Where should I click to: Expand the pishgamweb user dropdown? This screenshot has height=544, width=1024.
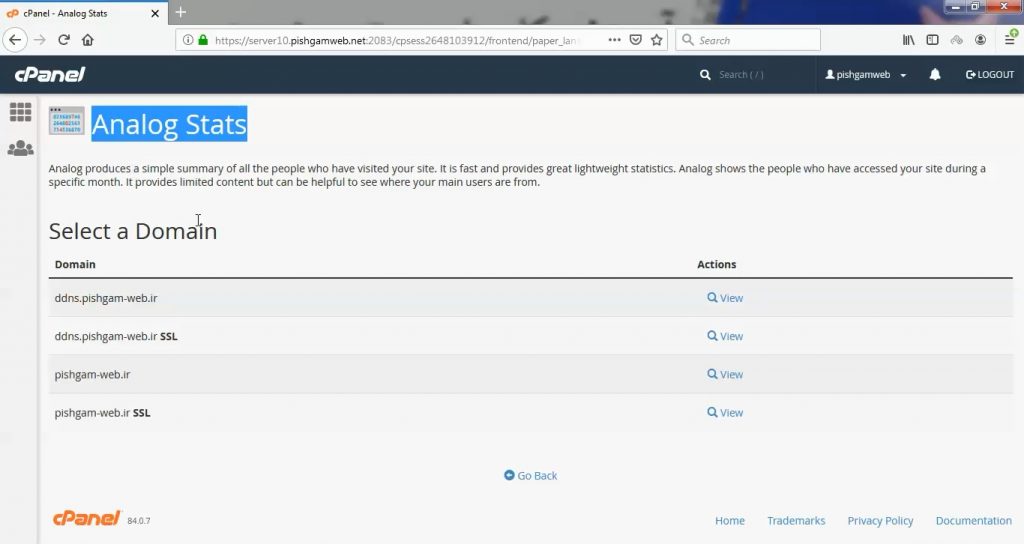[865, 74]
